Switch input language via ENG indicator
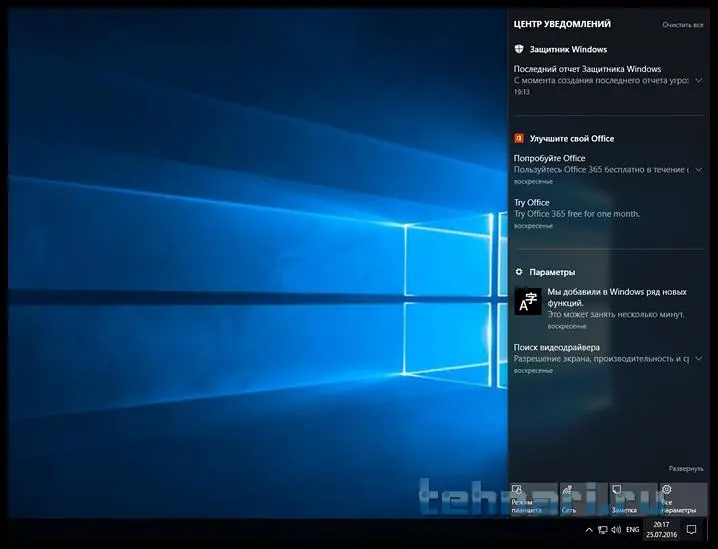This screenshot has height=549, width=718. (x=632, y=530)
